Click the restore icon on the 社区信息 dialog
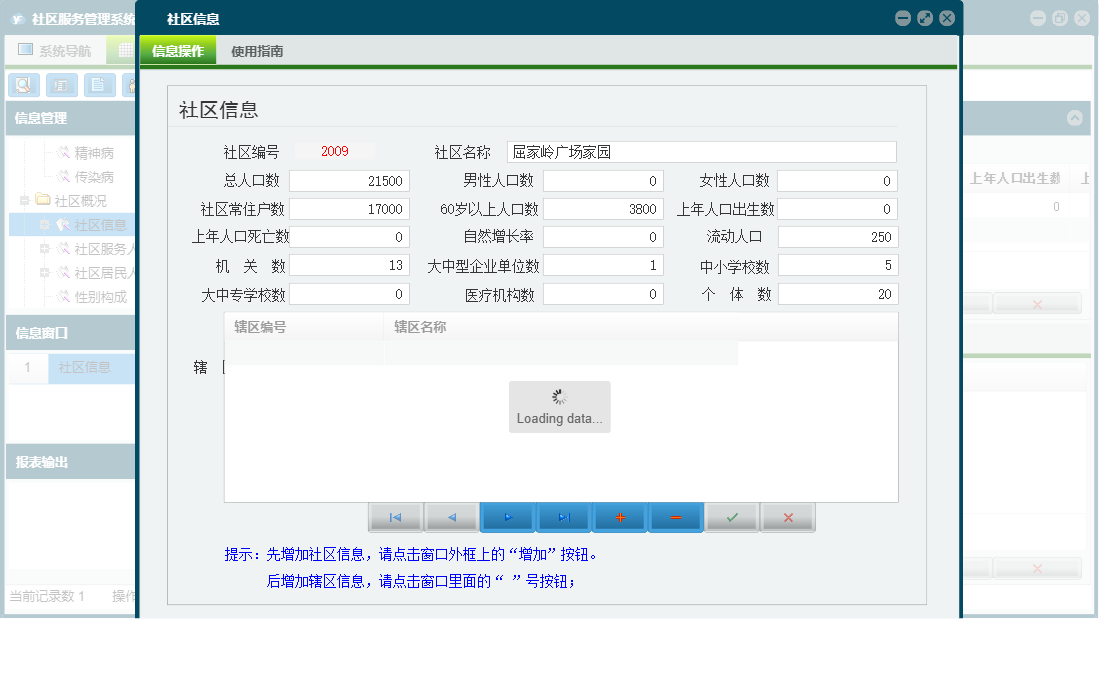The height and width of the screenshot is (675, 1099). pos(924,17)
